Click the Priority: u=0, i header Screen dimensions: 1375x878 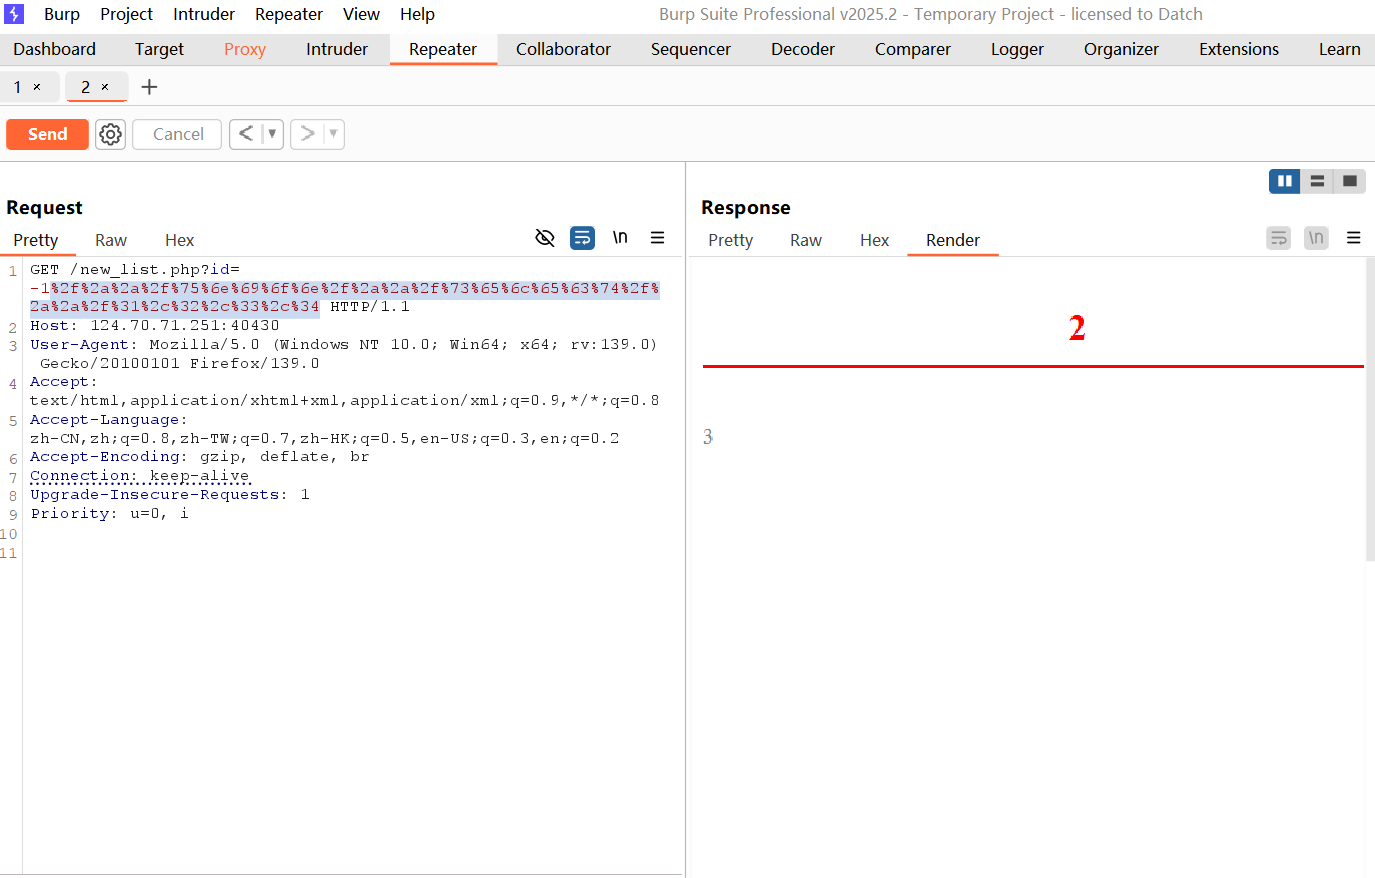click(x=109, y=514)
